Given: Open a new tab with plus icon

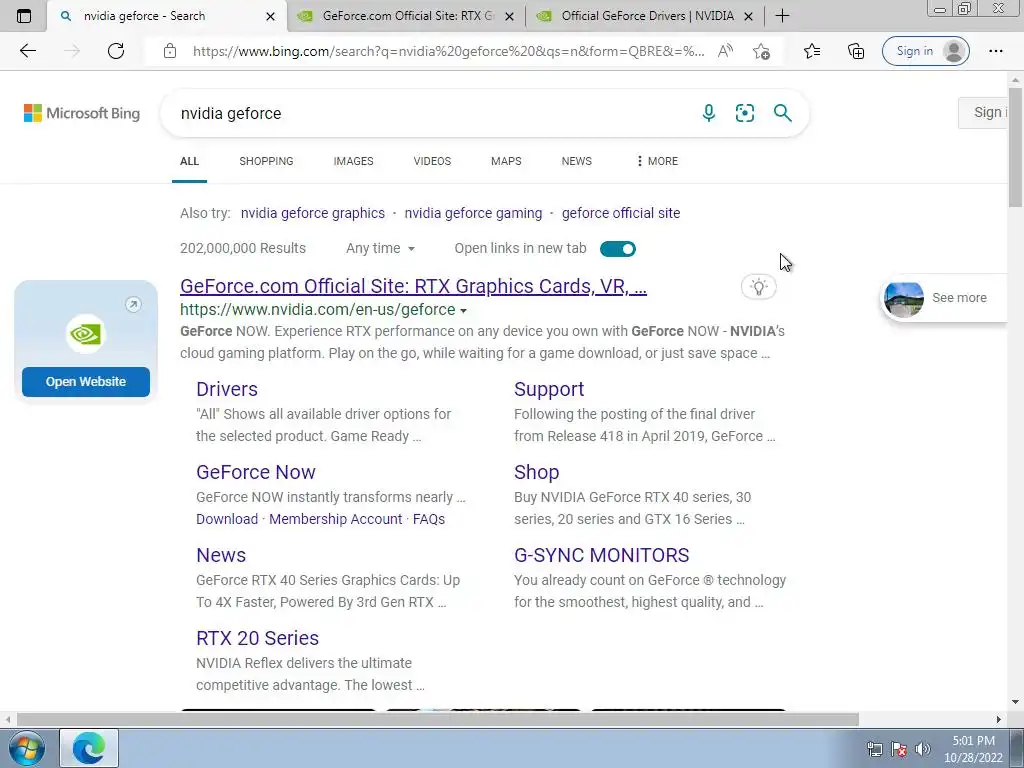Looking at the screenshot, I should click(x=782, y=16).
